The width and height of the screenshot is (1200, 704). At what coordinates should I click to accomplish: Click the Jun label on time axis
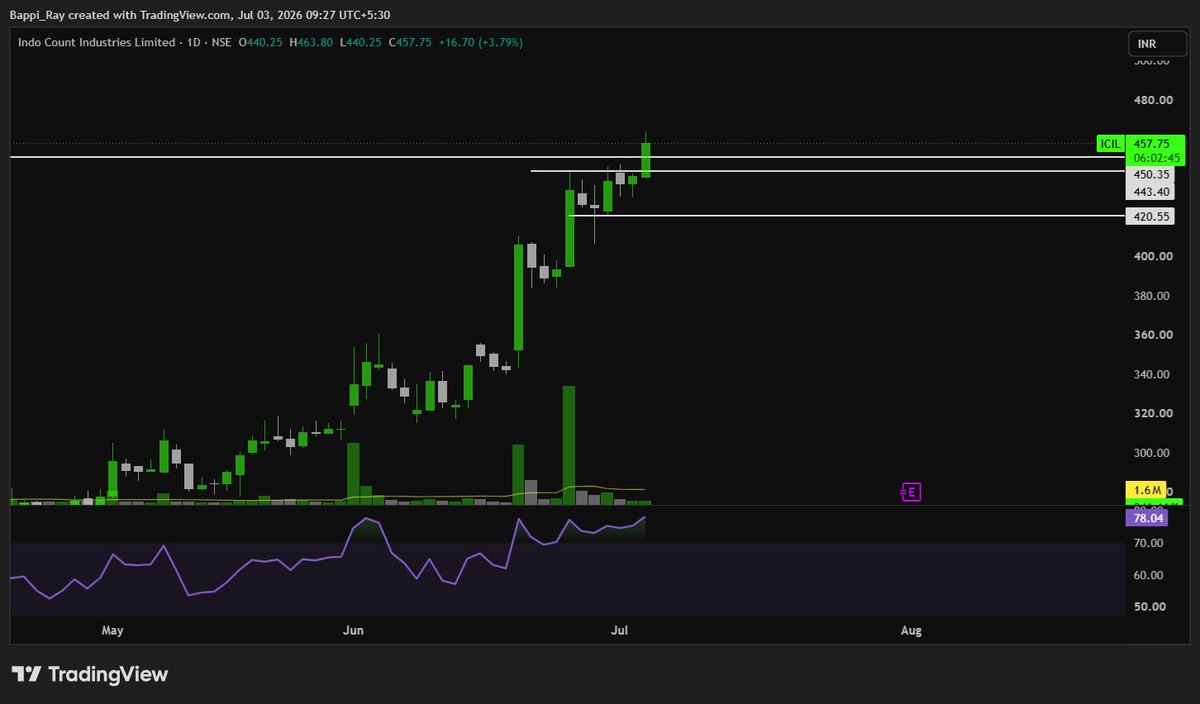353,630
